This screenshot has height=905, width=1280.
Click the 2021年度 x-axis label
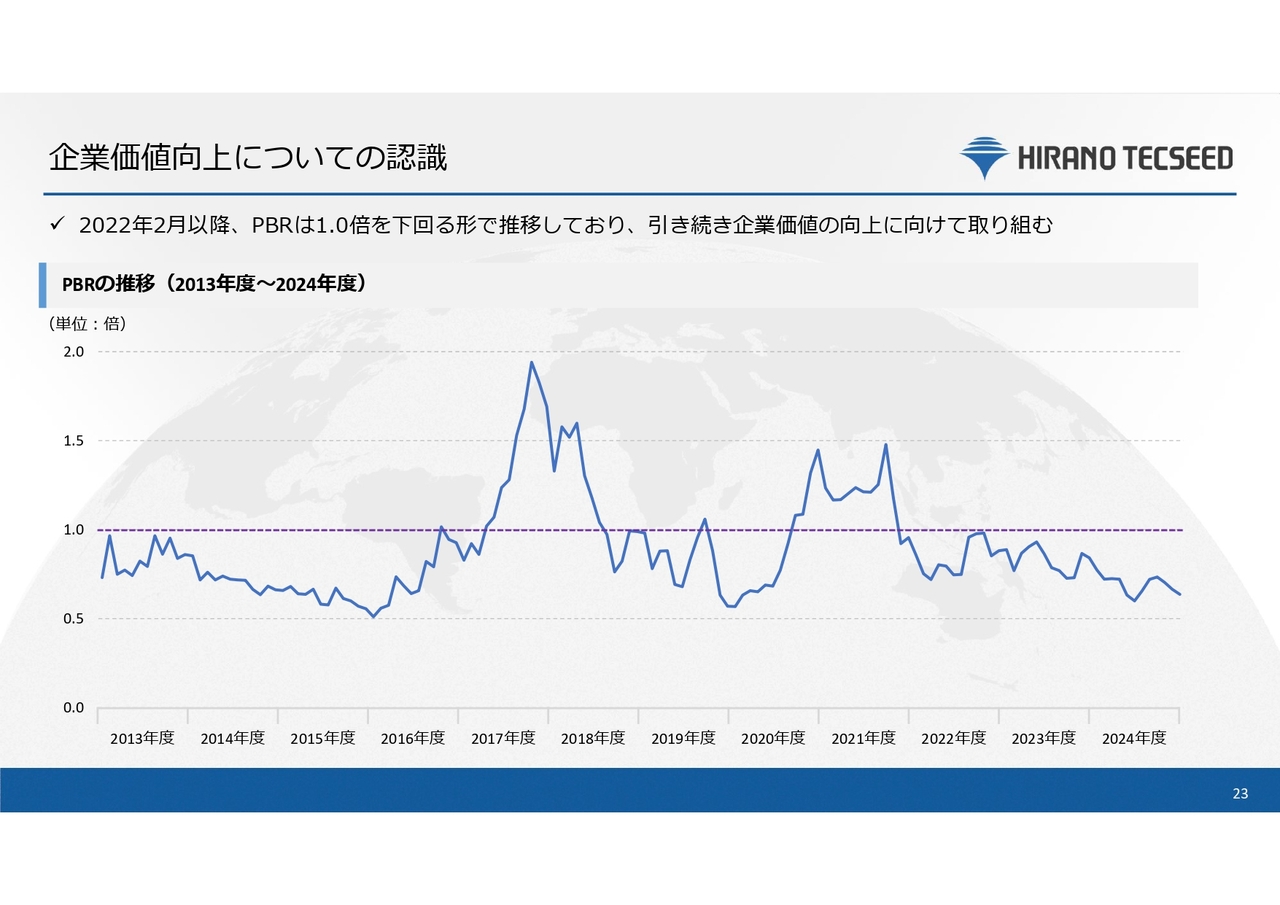[x=863, y=738]
